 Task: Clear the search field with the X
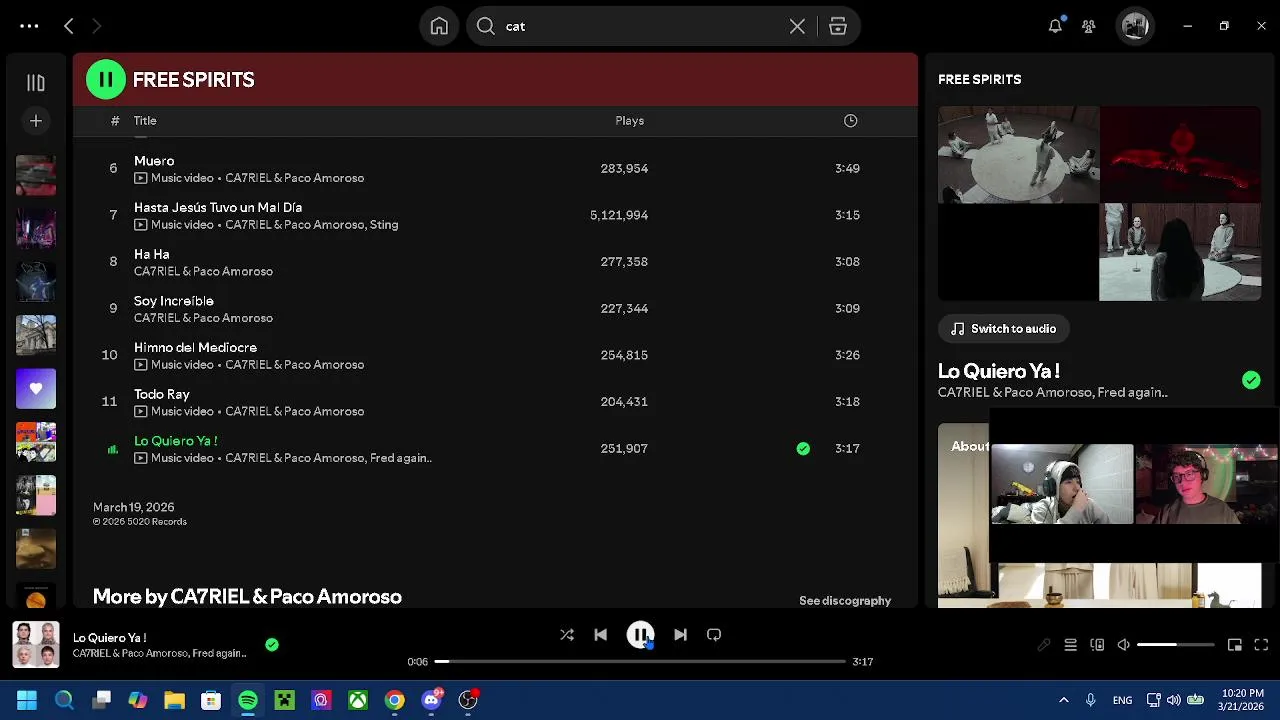[797, 26]
